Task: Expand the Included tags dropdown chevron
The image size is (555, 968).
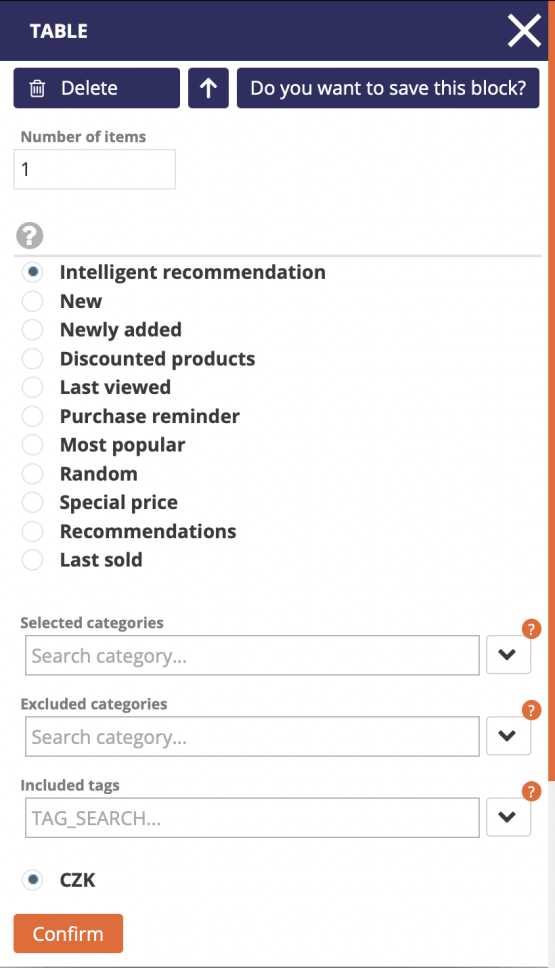Action: click(508, 817)
